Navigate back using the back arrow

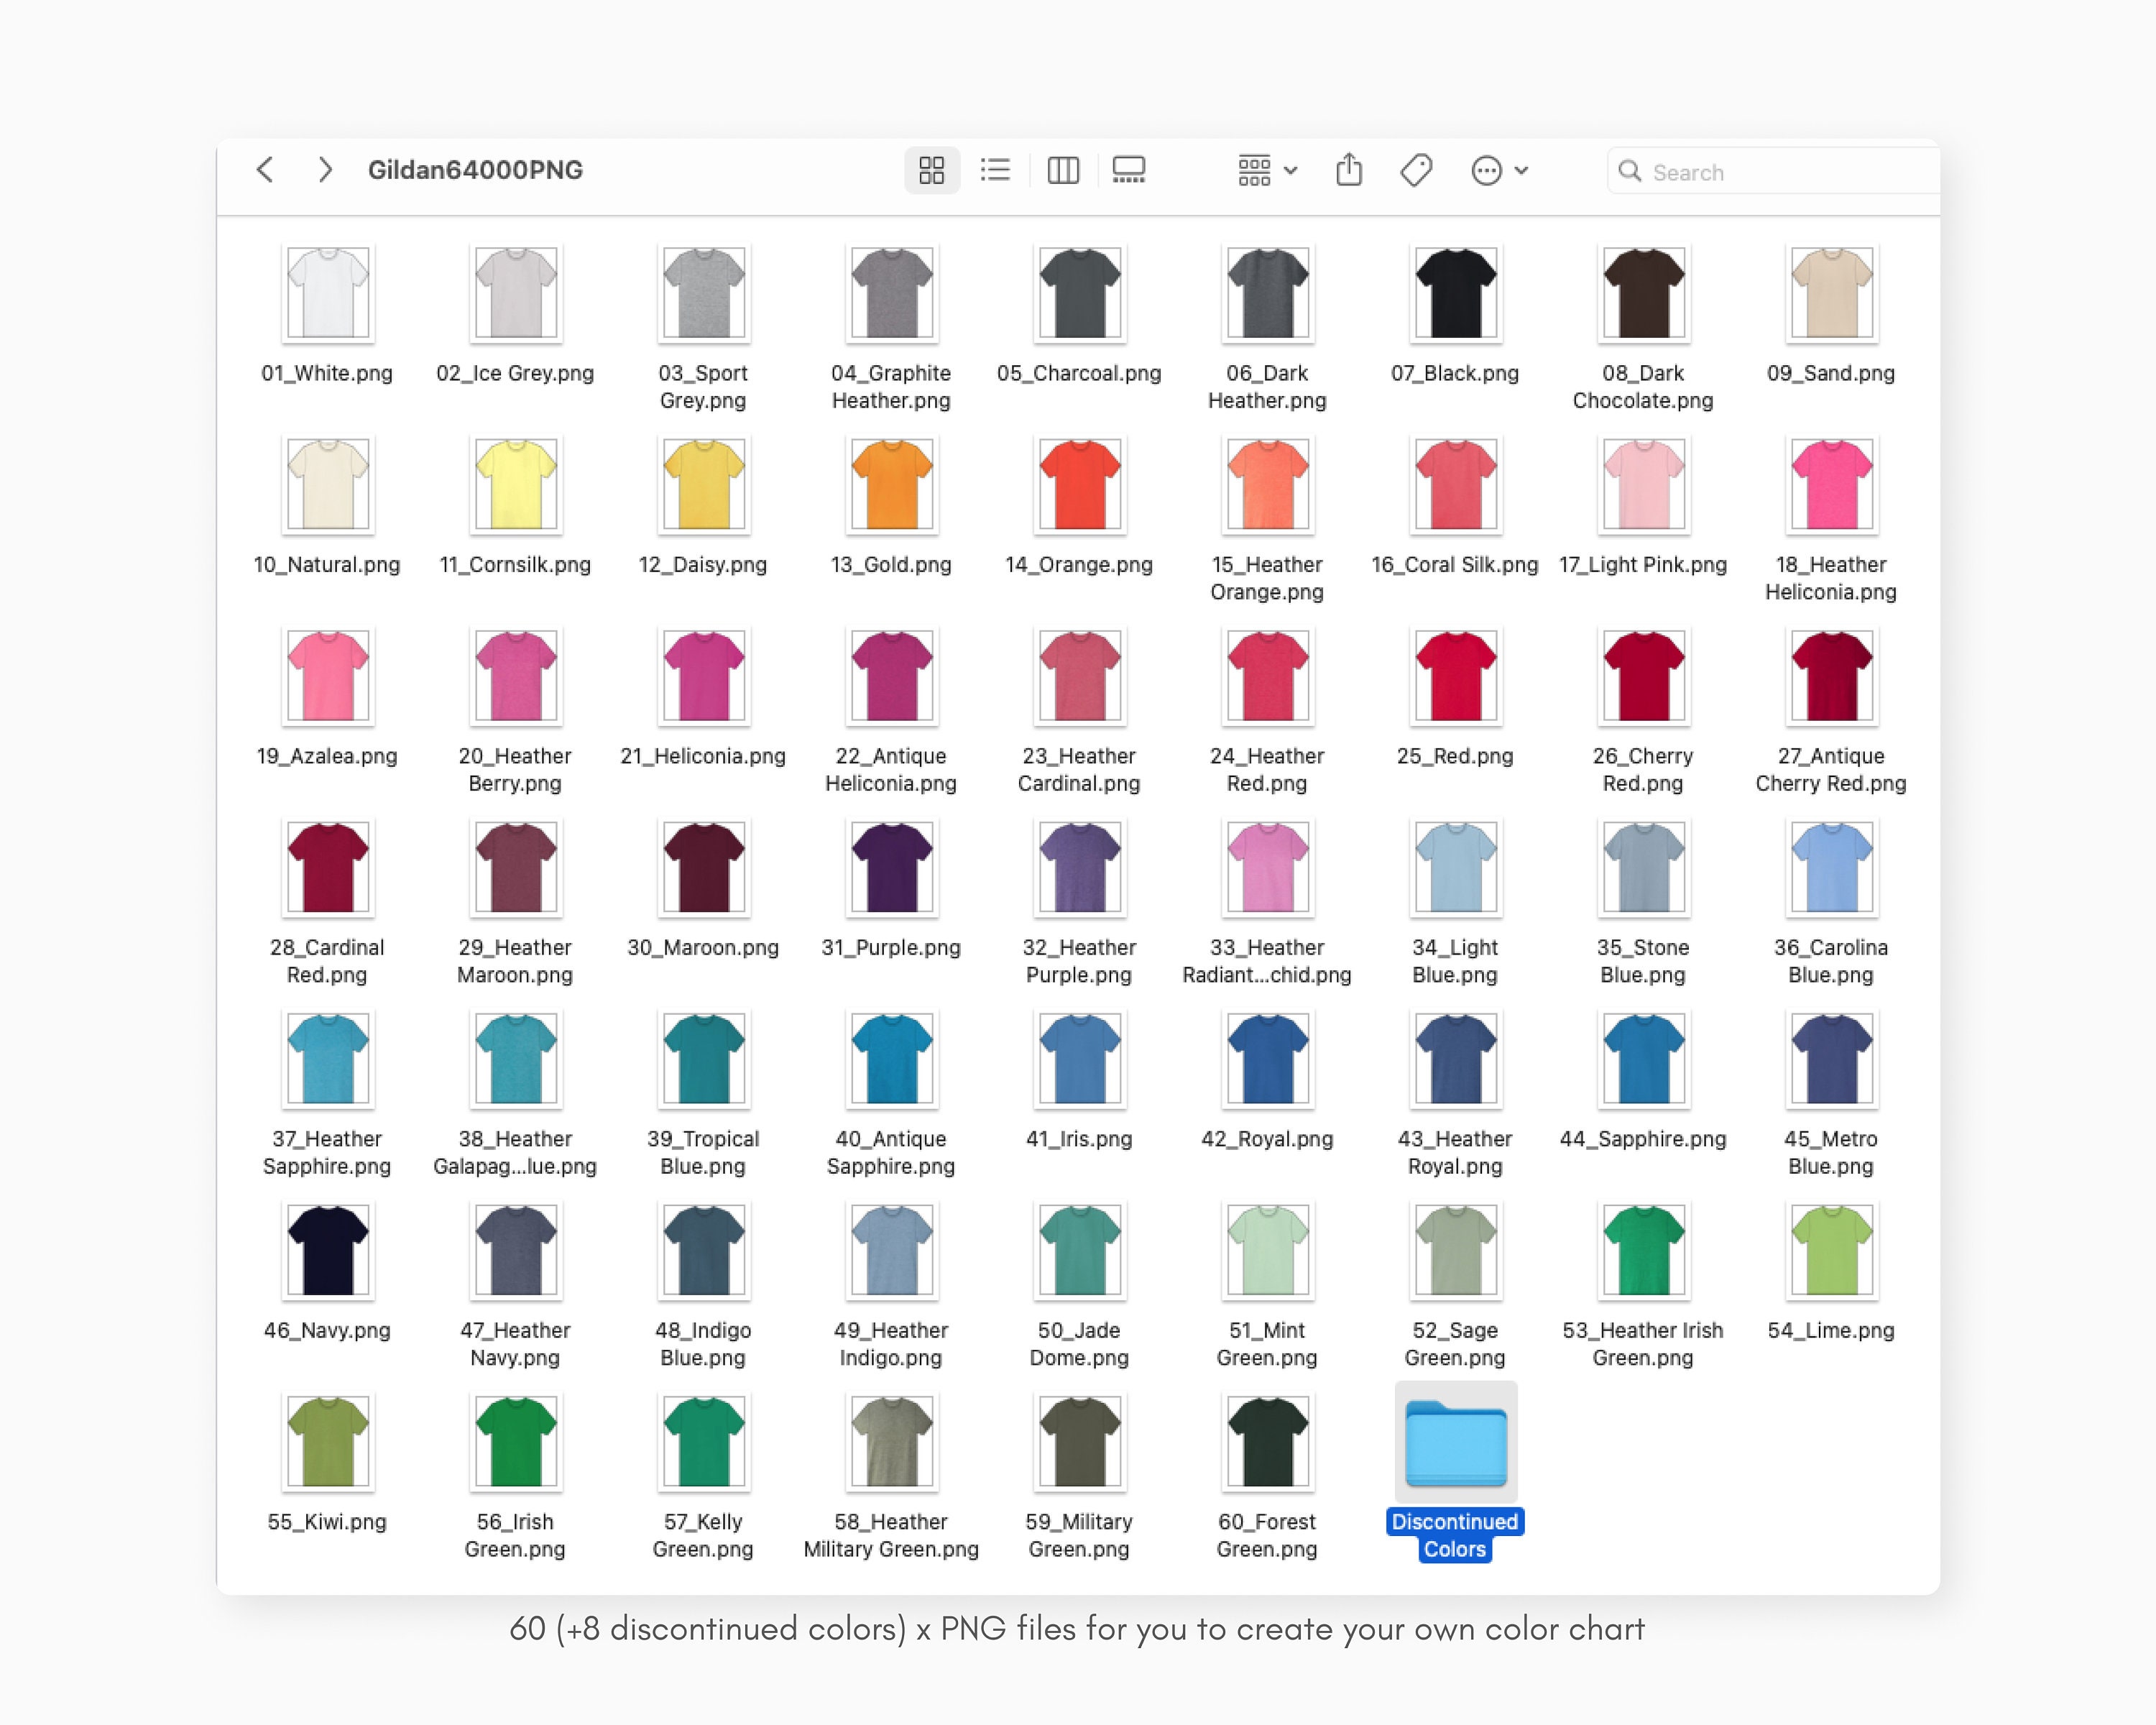click(x=265, y=170)
